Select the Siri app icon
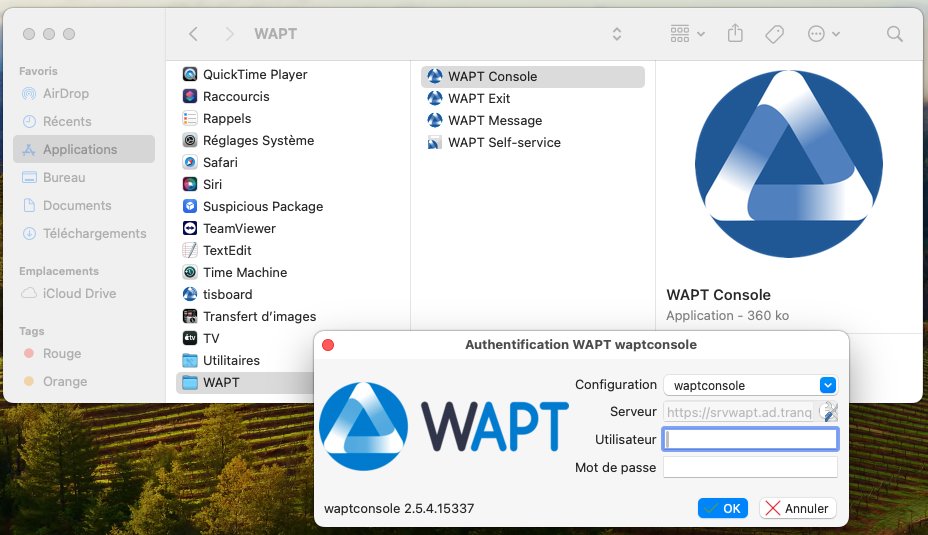 point(190,184)
